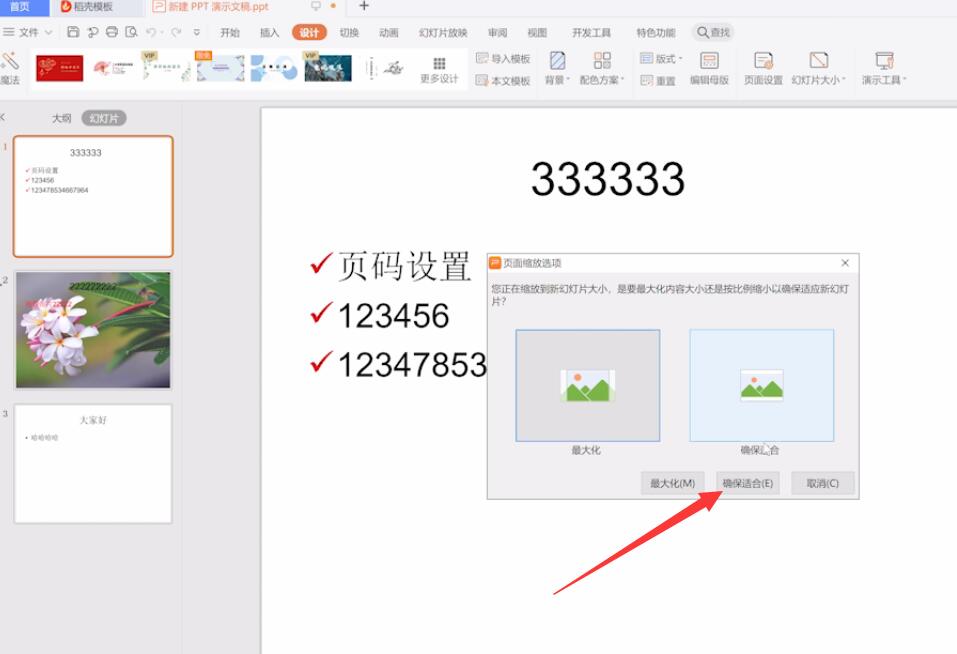This screenshot has width=957, height=654.
Task: Switch to the 开始 ribbon tab
Action: (x=230, y=32)
